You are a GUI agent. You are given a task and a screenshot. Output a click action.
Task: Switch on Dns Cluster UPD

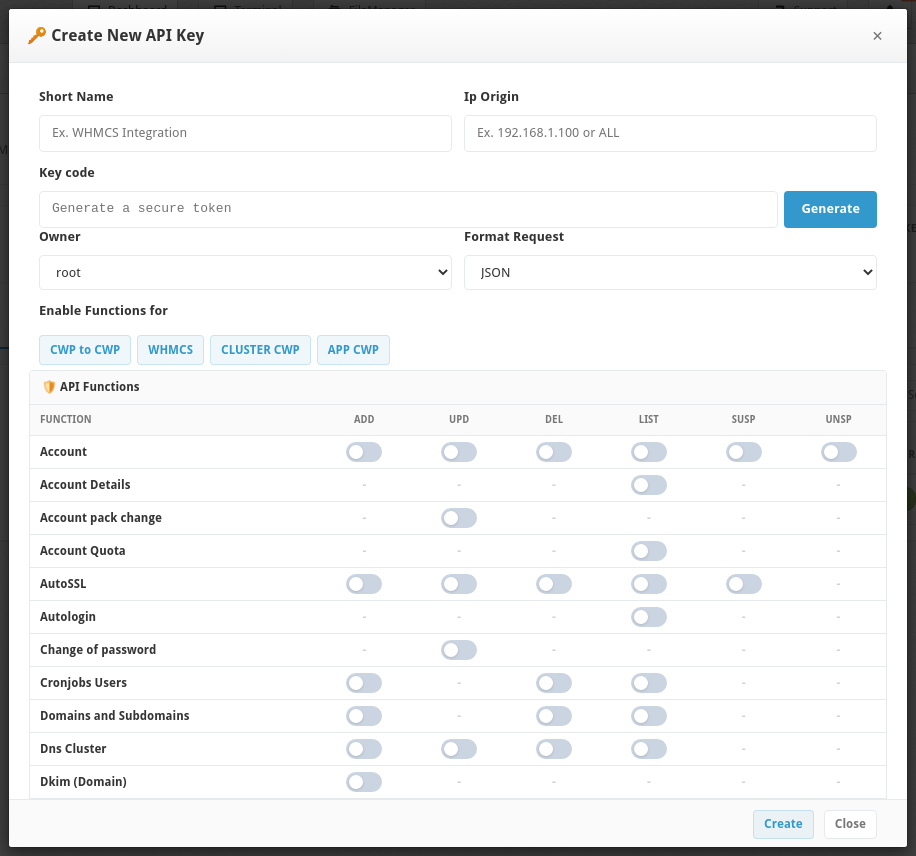point(459,749)
